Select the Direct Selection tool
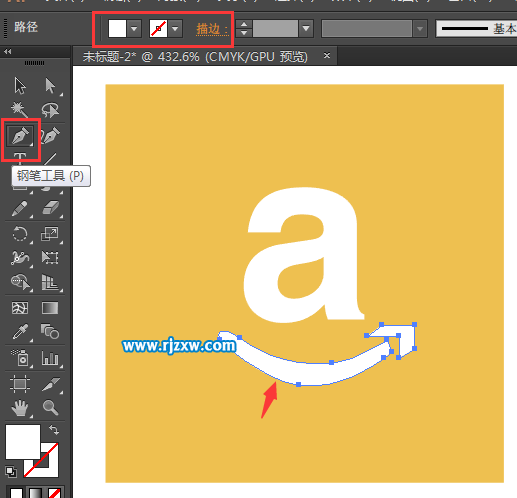Screen dimensions: 517x498 click(x=50, y=86)
